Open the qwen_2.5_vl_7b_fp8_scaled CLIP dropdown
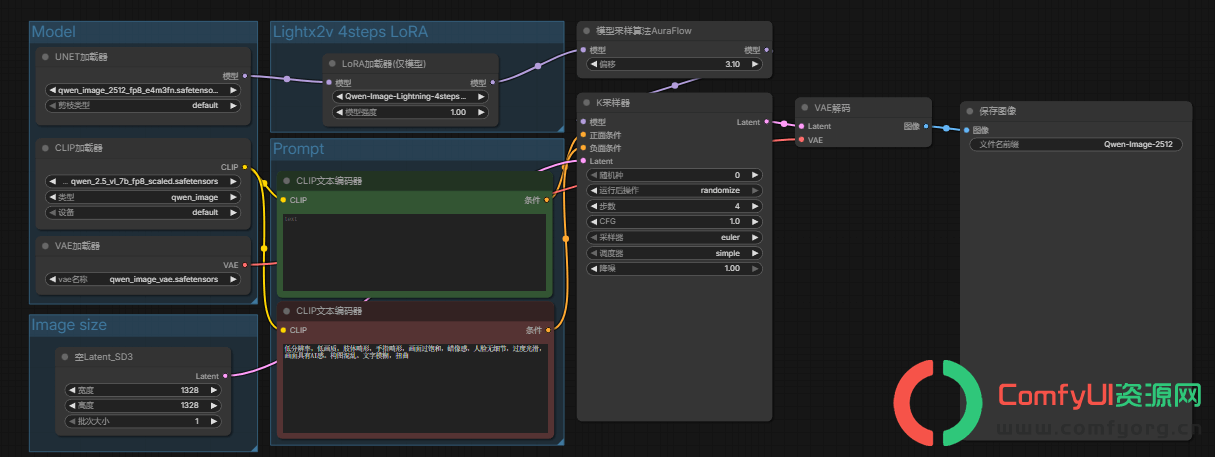Screen dimensions: 1215x457 144,182
